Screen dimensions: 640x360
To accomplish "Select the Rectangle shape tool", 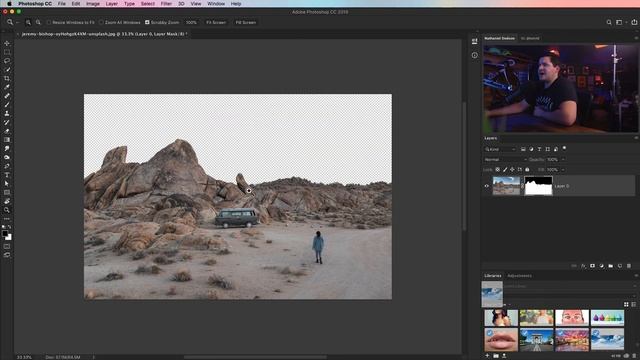I will (x=7, y=192).
